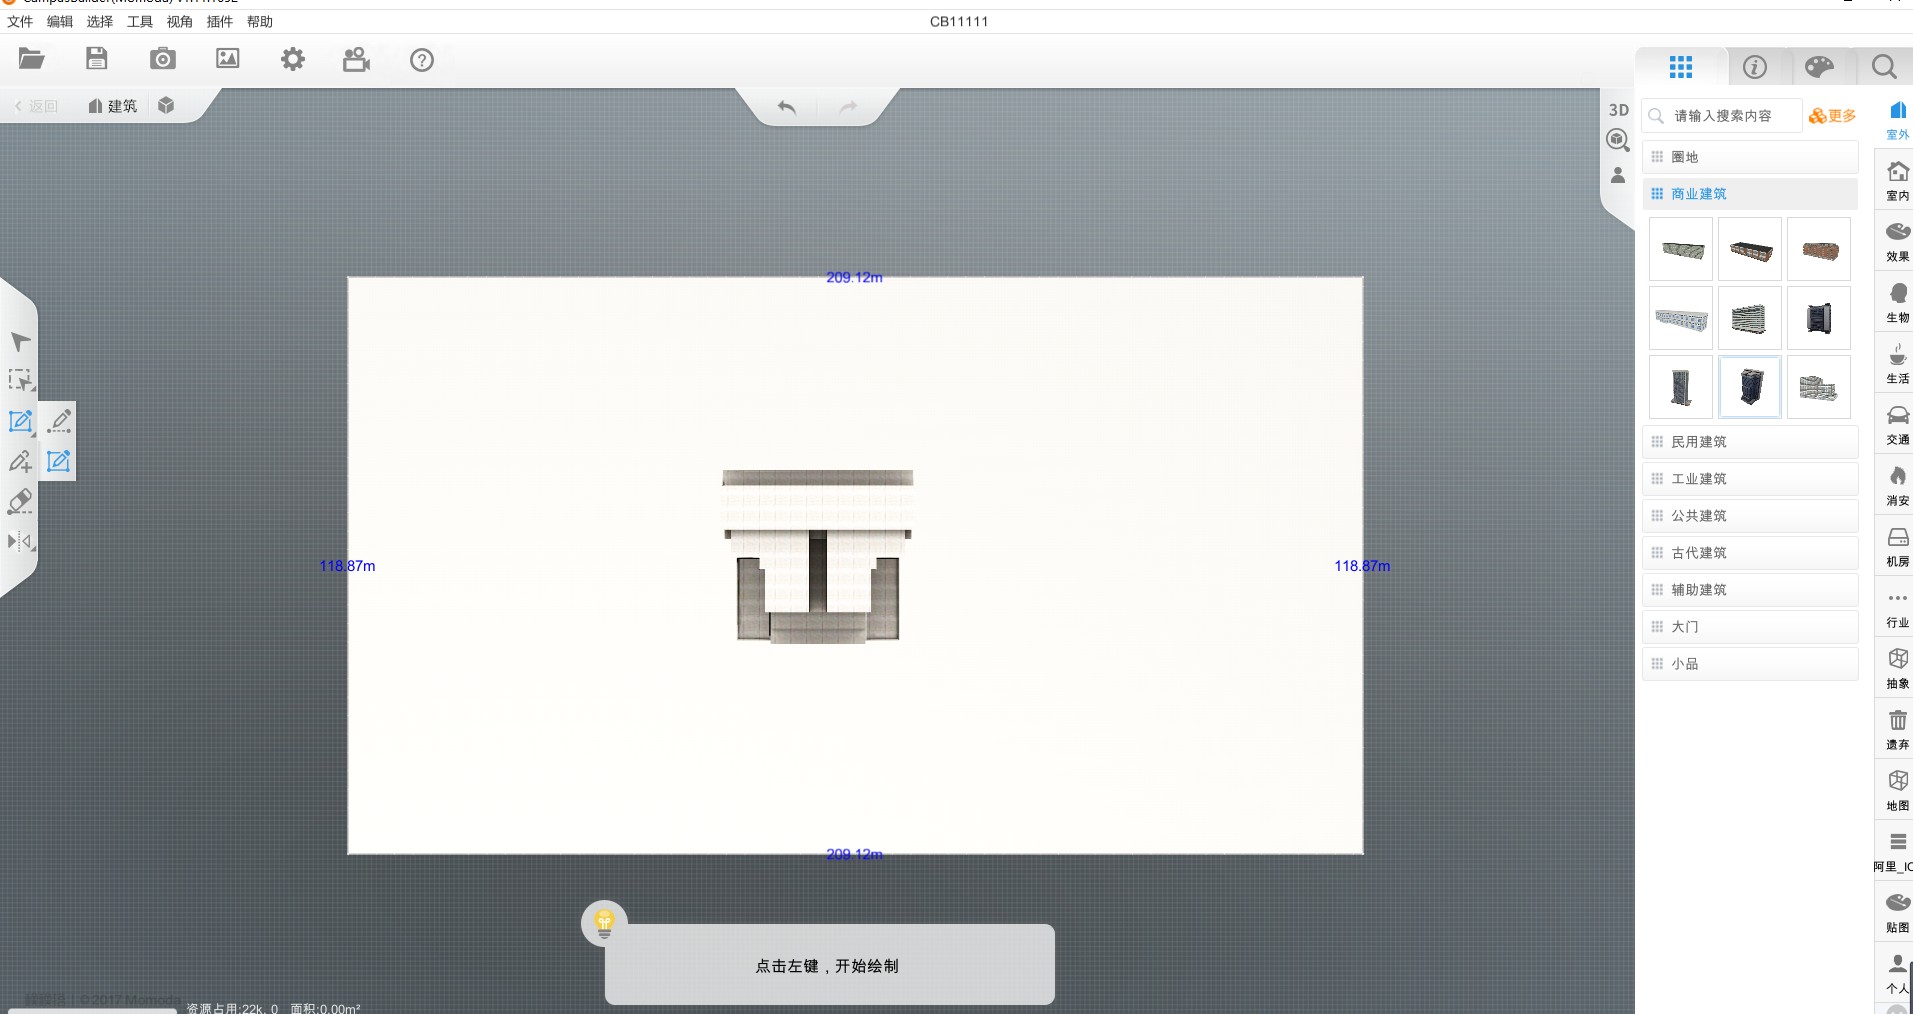Select the dark tower thumbnail, middle row right
Screen dimensions: 1913x1014
pyautogui.click(x=1819, y=318)
